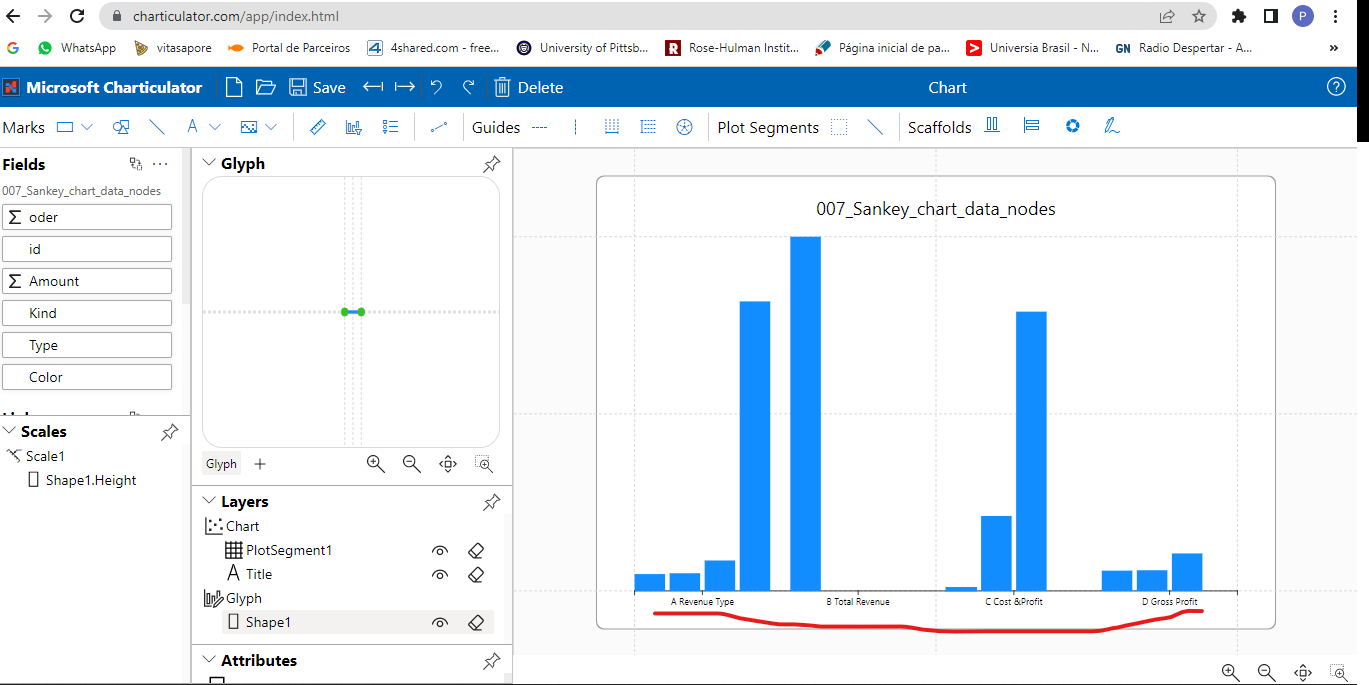The width and height of the screenshot is (1369, 685).
Task: Erase the Shape1 layer
Action: [x=476, y=622]
